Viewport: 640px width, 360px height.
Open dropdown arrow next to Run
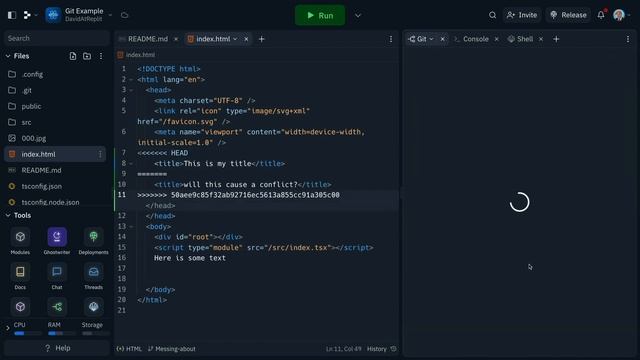[x=358, y=16]
